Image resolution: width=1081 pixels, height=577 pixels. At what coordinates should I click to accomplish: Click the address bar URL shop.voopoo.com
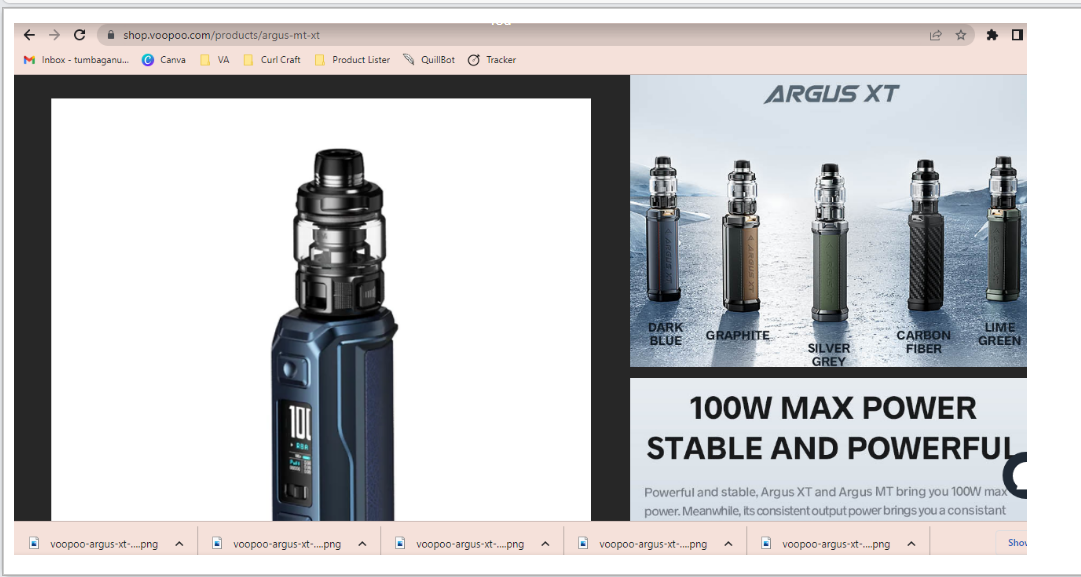tap(221, 35)
